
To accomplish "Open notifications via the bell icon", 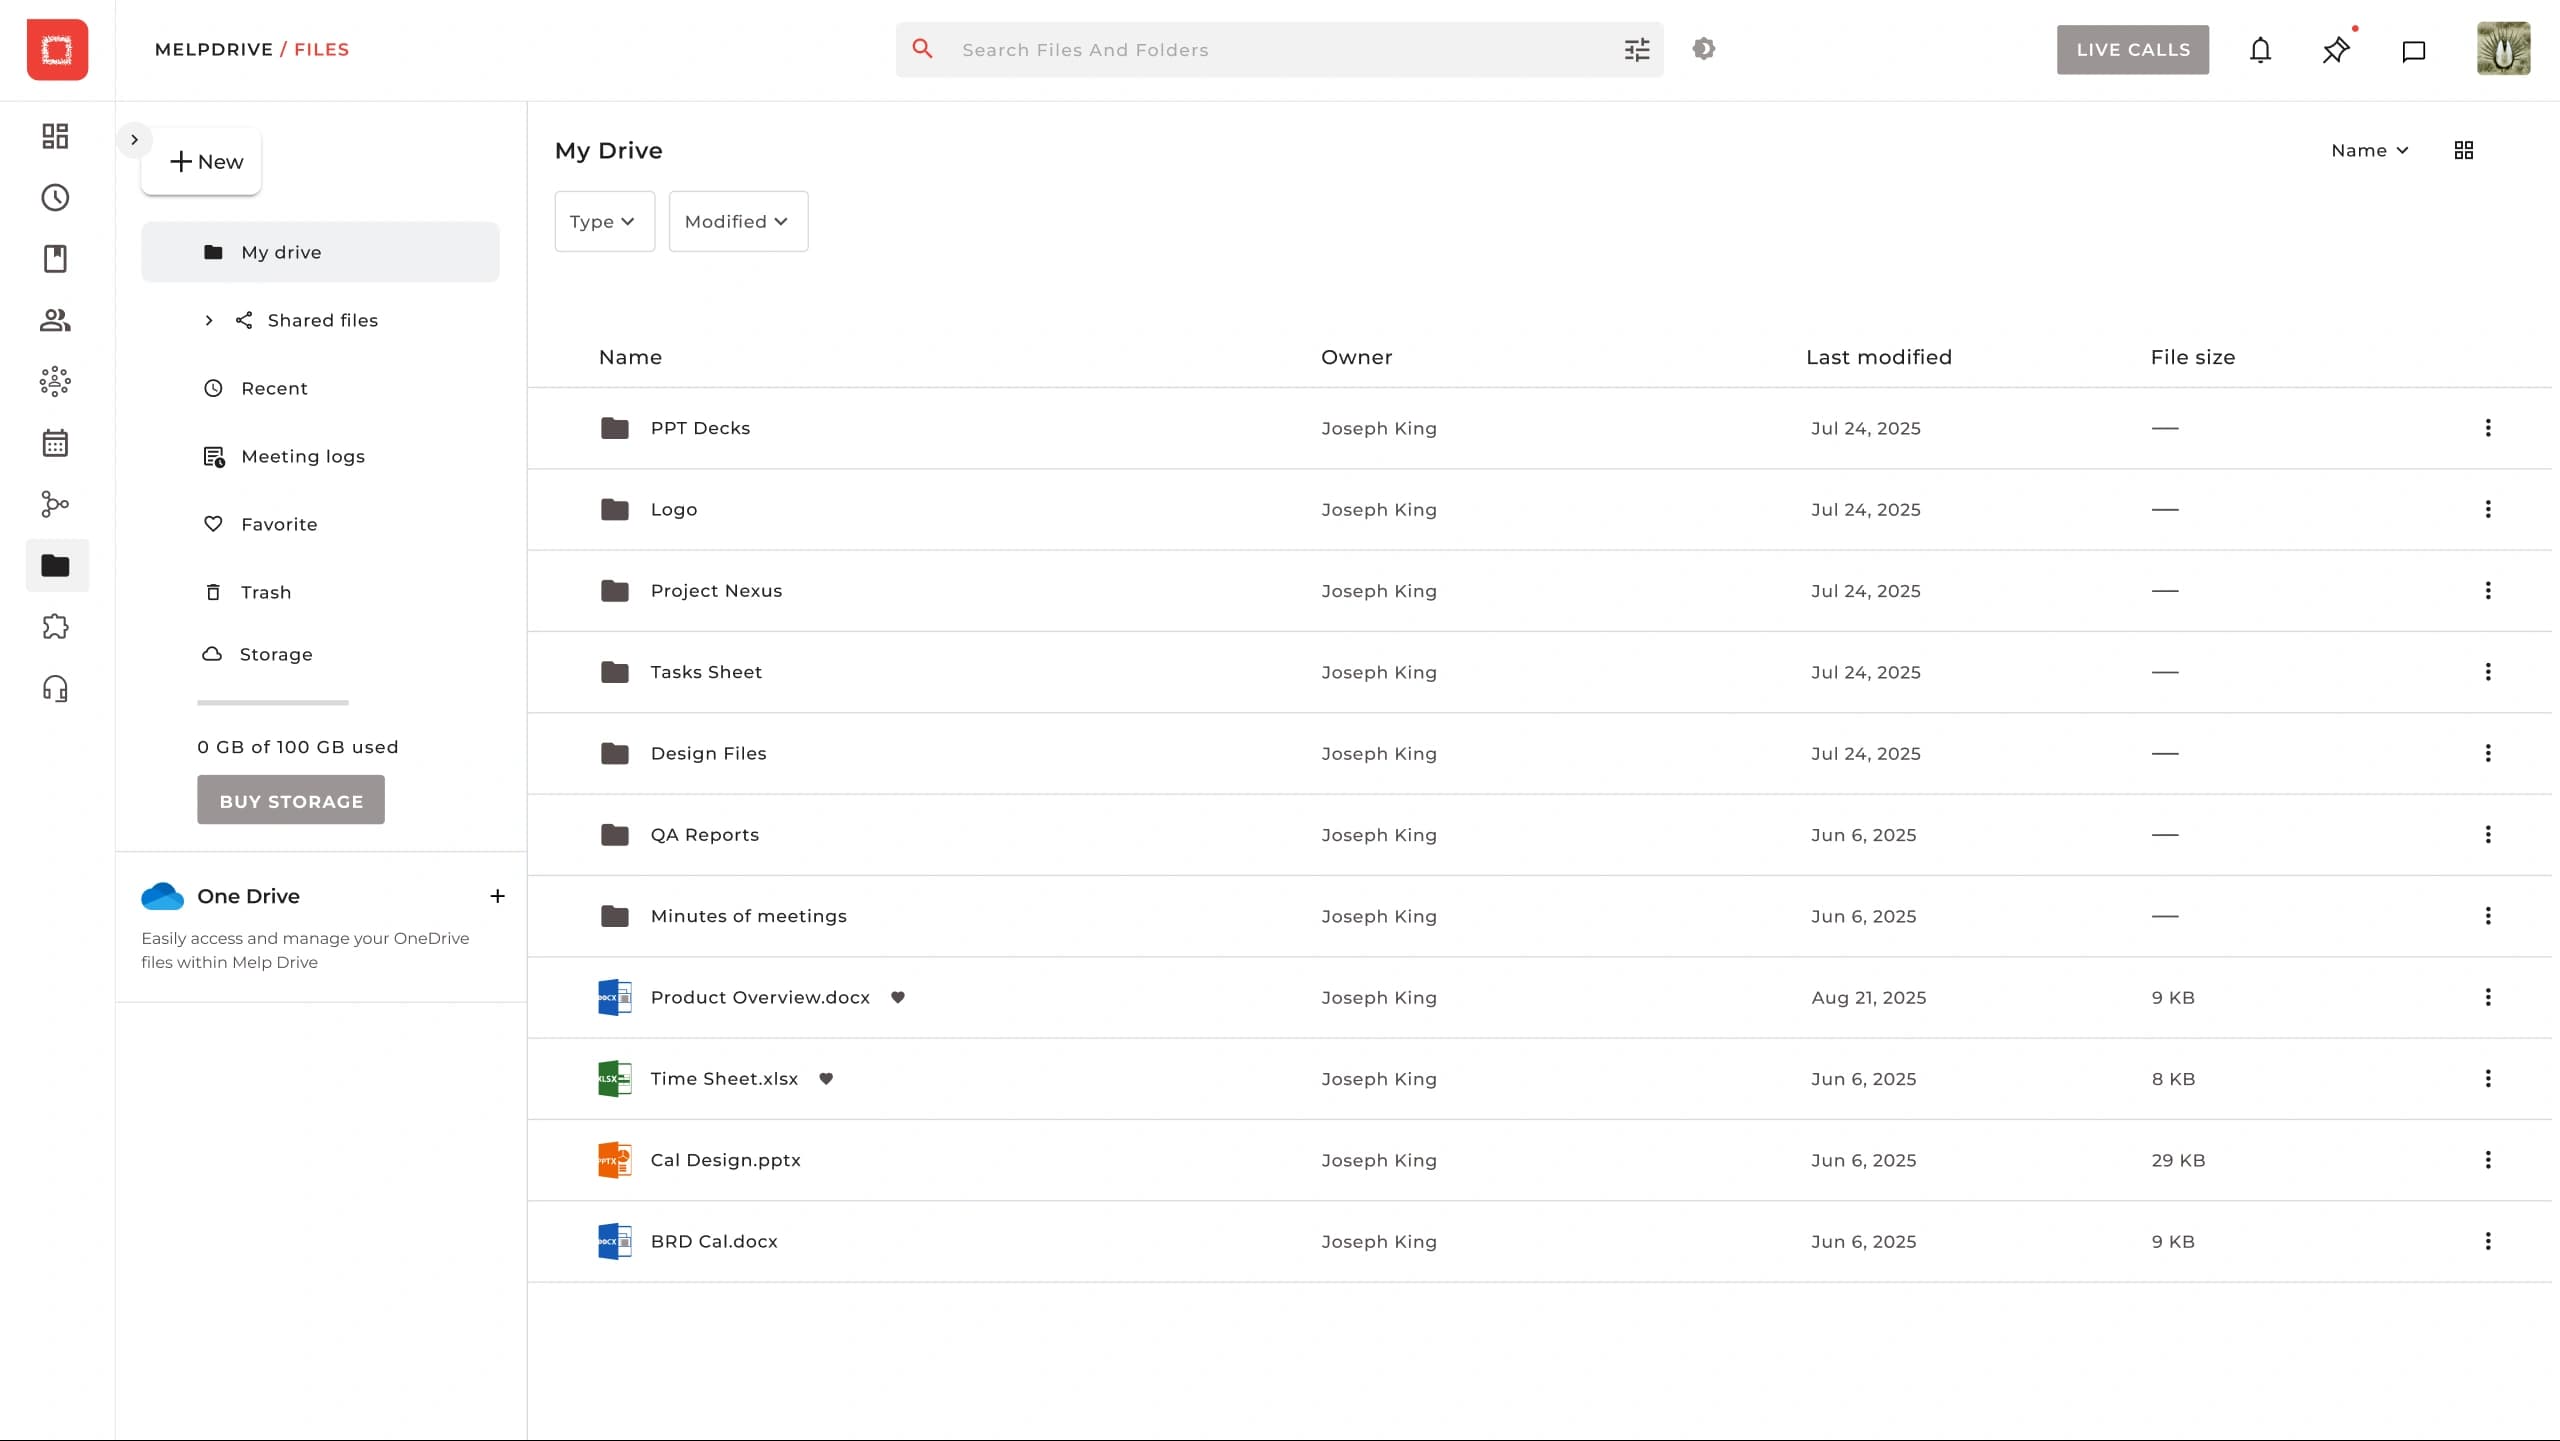I will pos(2260,49).
